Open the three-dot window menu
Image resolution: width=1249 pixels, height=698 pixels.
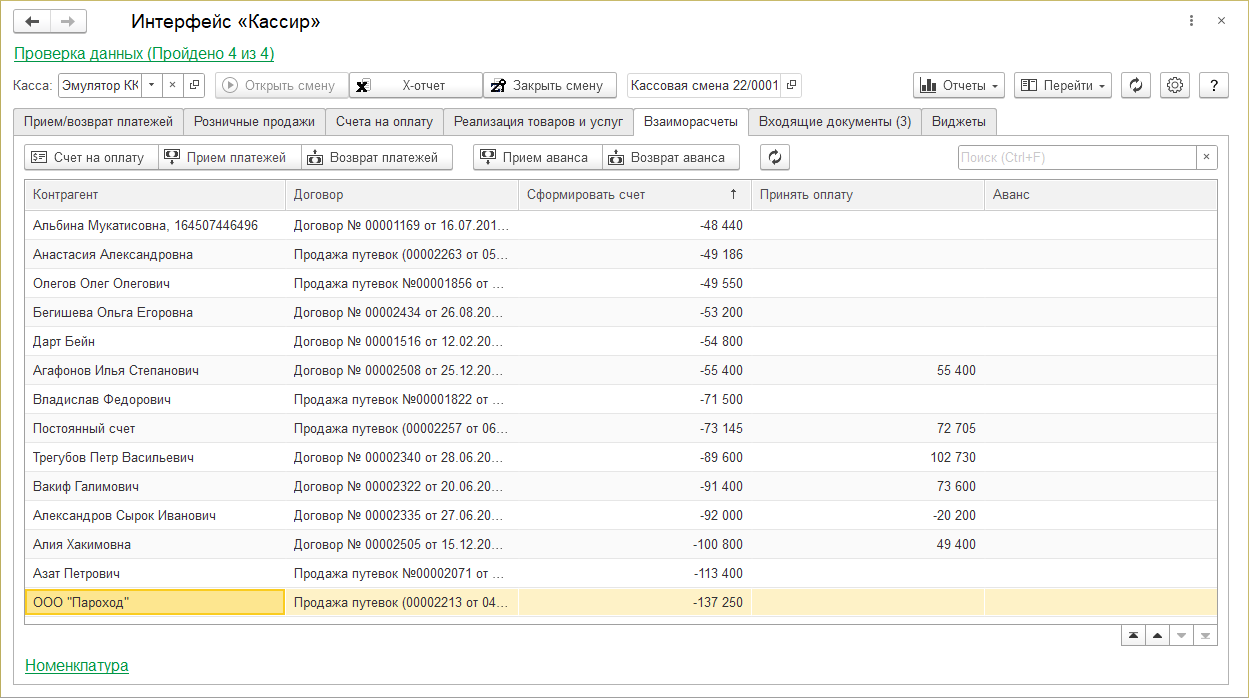(1191, 21)
